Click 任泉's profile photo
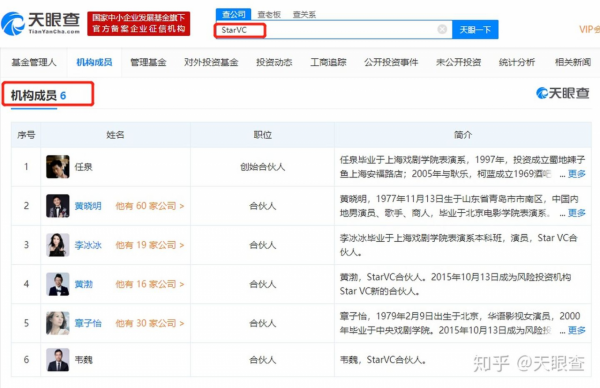 58,166
